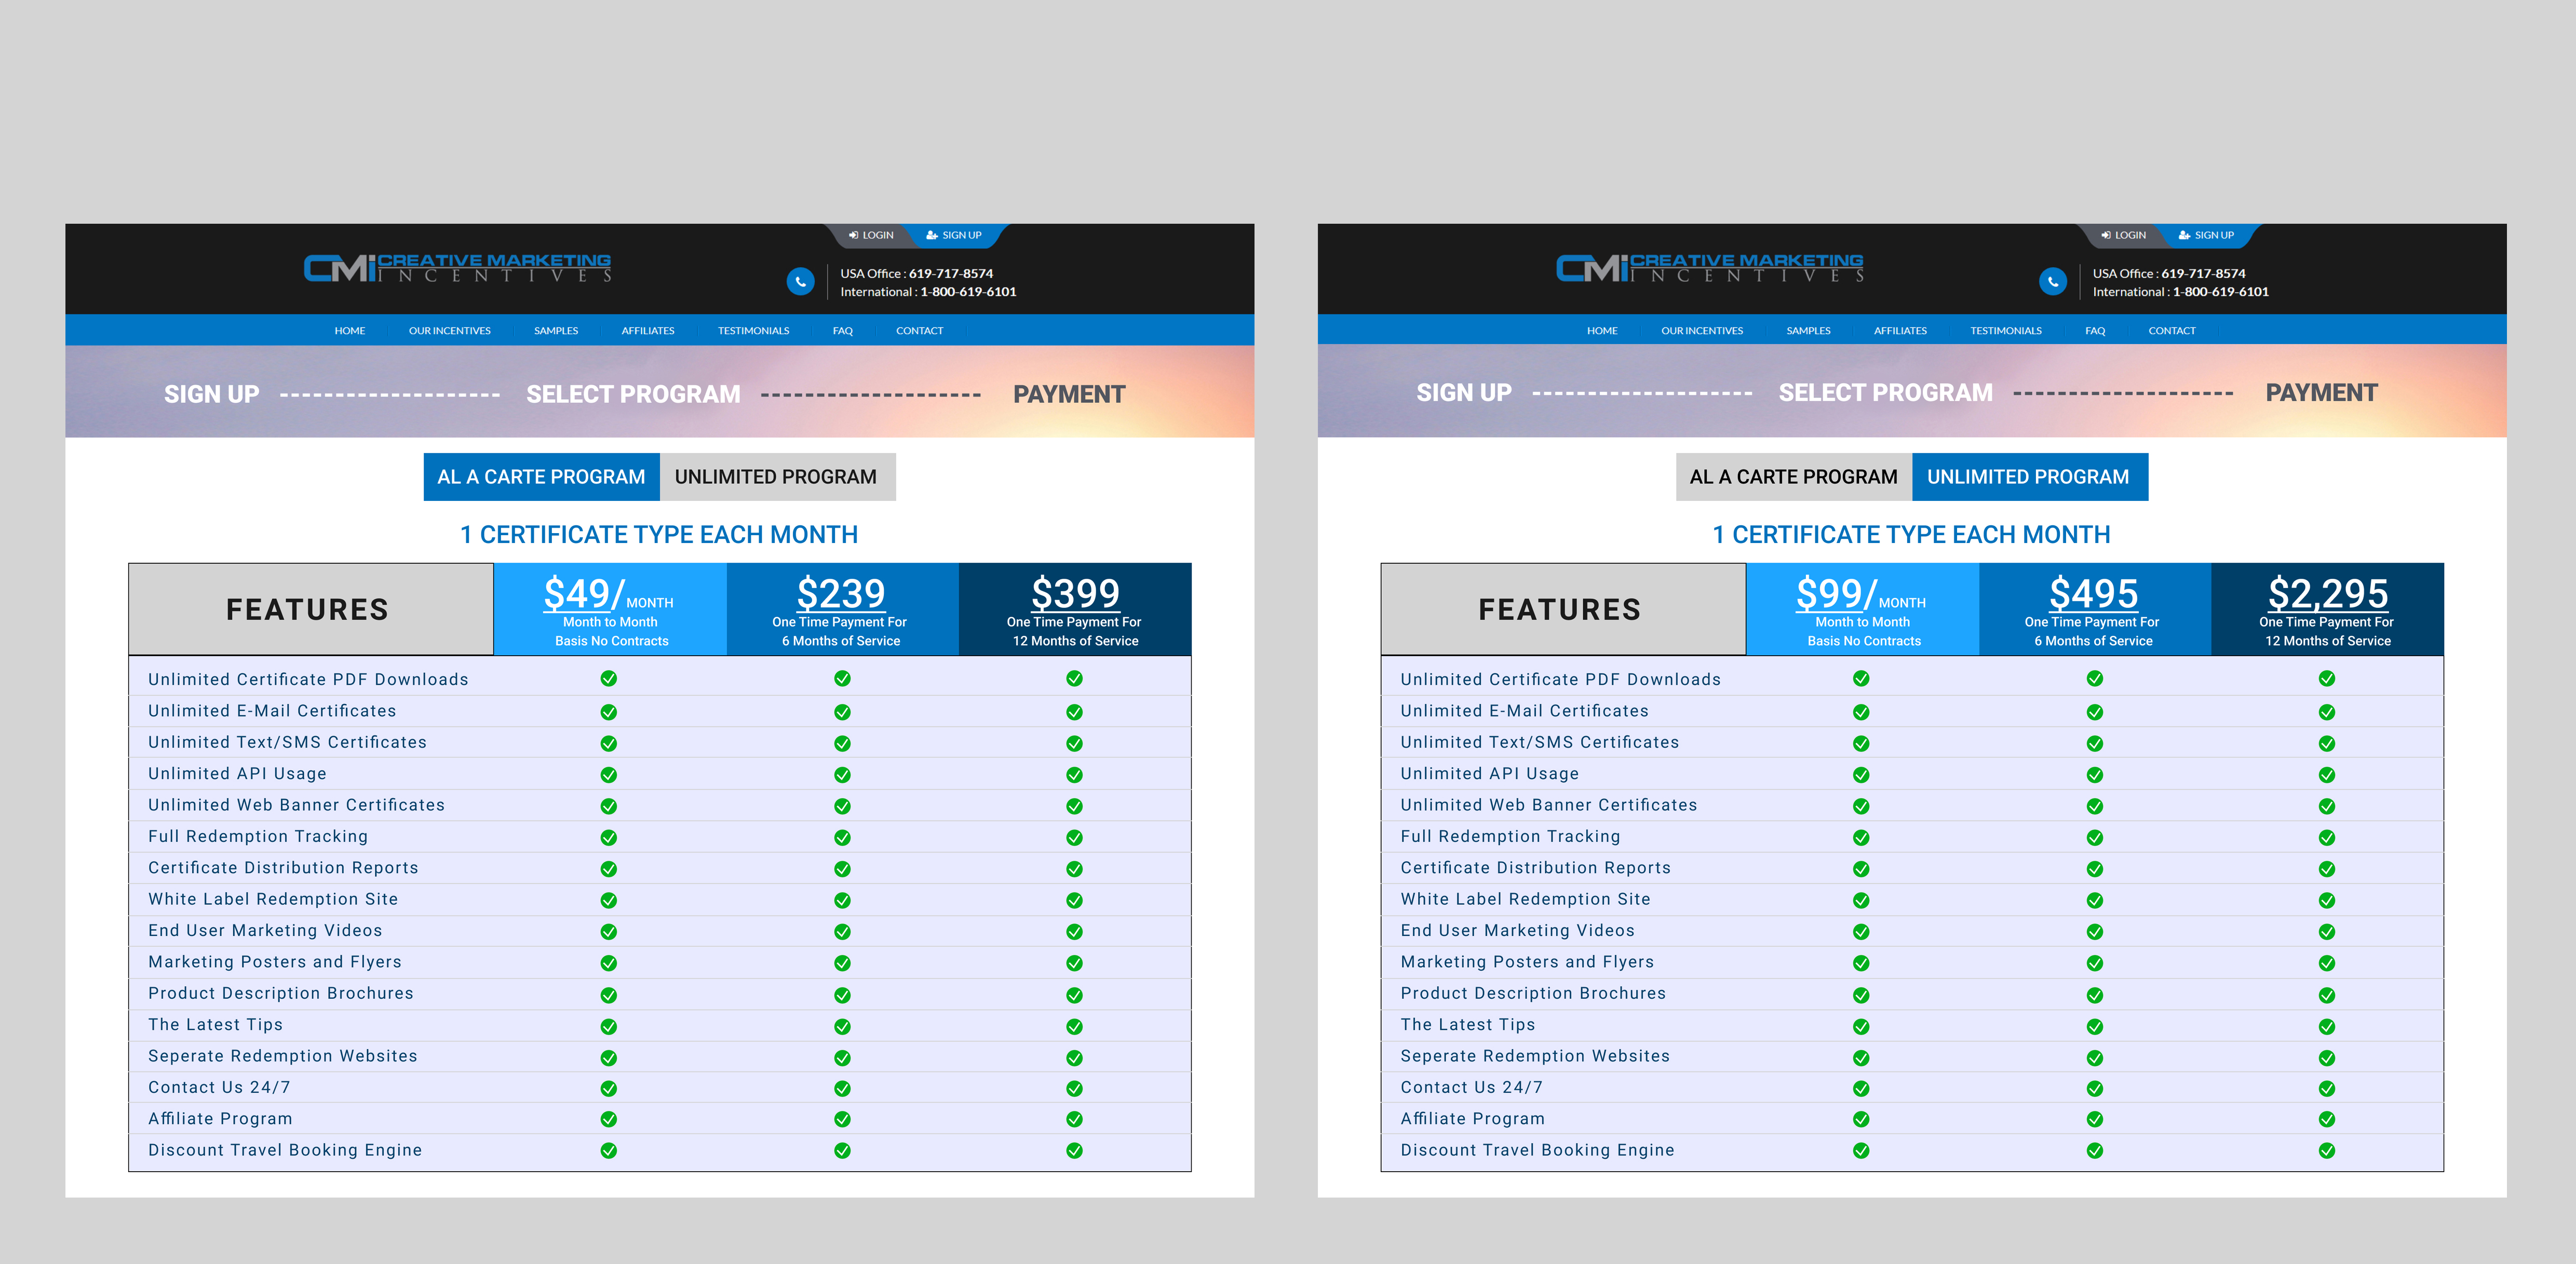The width and height of the screenshot is (2576, 1264).
Task: Open TESTIMONIALS menu item on right page
Action: (x=2005, y=331)
